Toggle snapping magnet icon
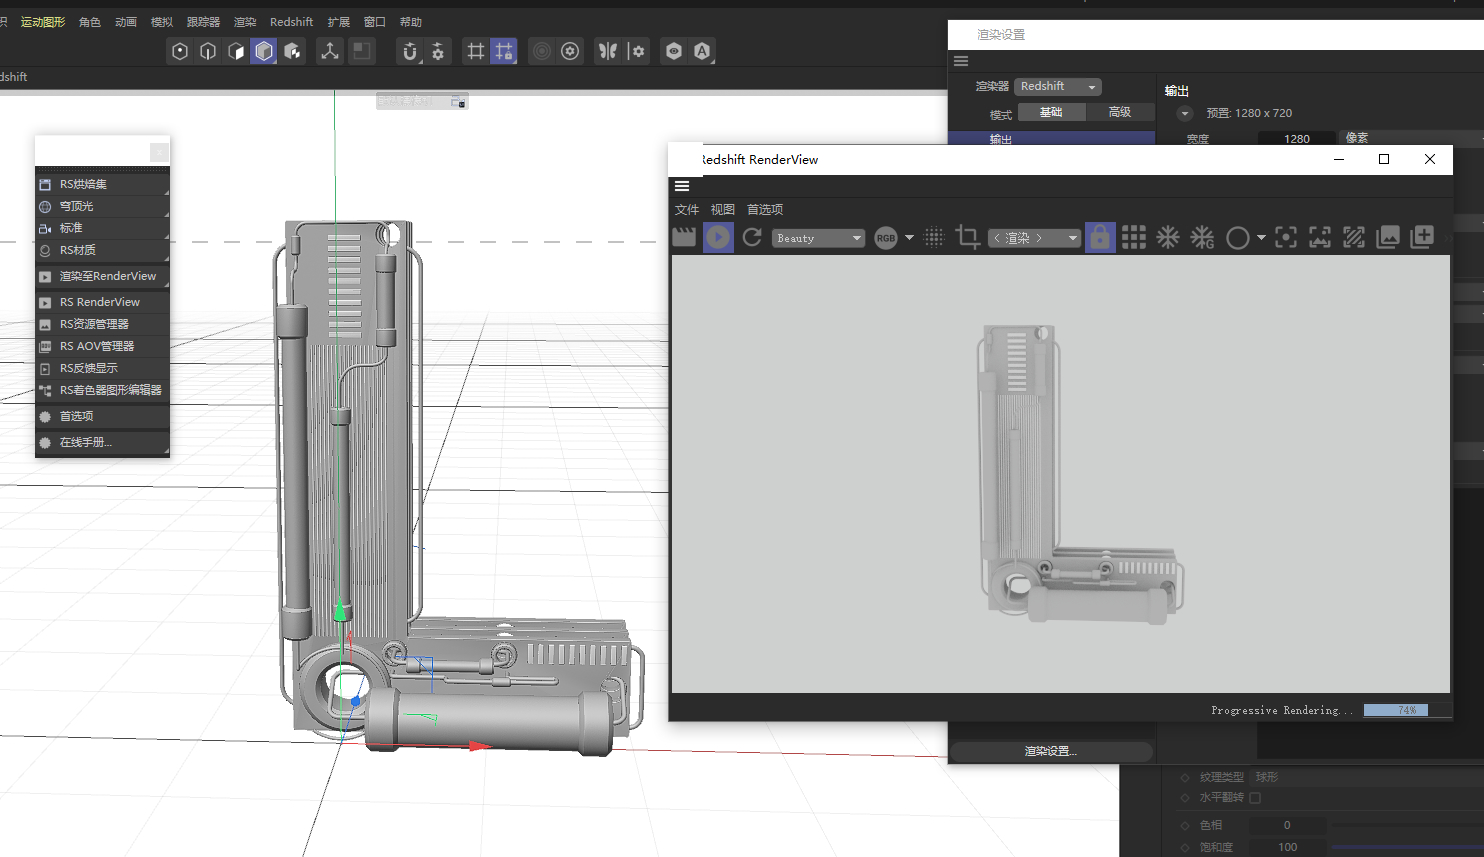Viewport: 1484px width, 857px height. (410, 51)
